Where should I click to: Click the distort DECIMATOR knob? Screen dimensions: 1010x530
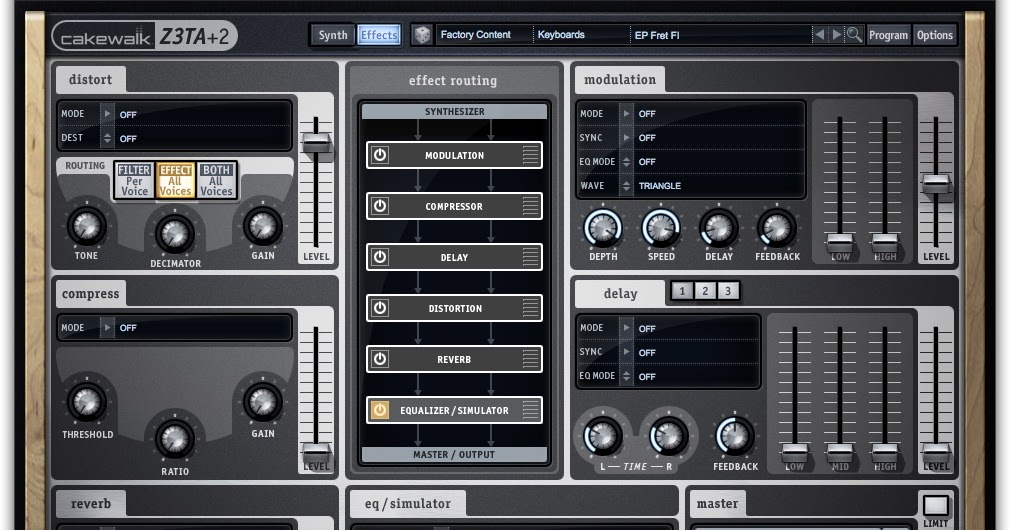pos(175,233)
